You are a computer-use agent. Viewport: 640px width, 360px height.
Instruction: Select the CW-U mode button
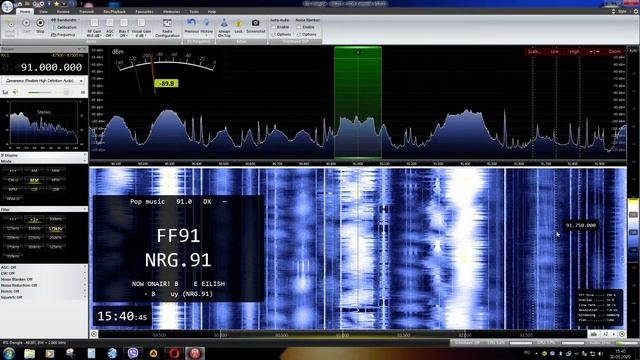13,180
